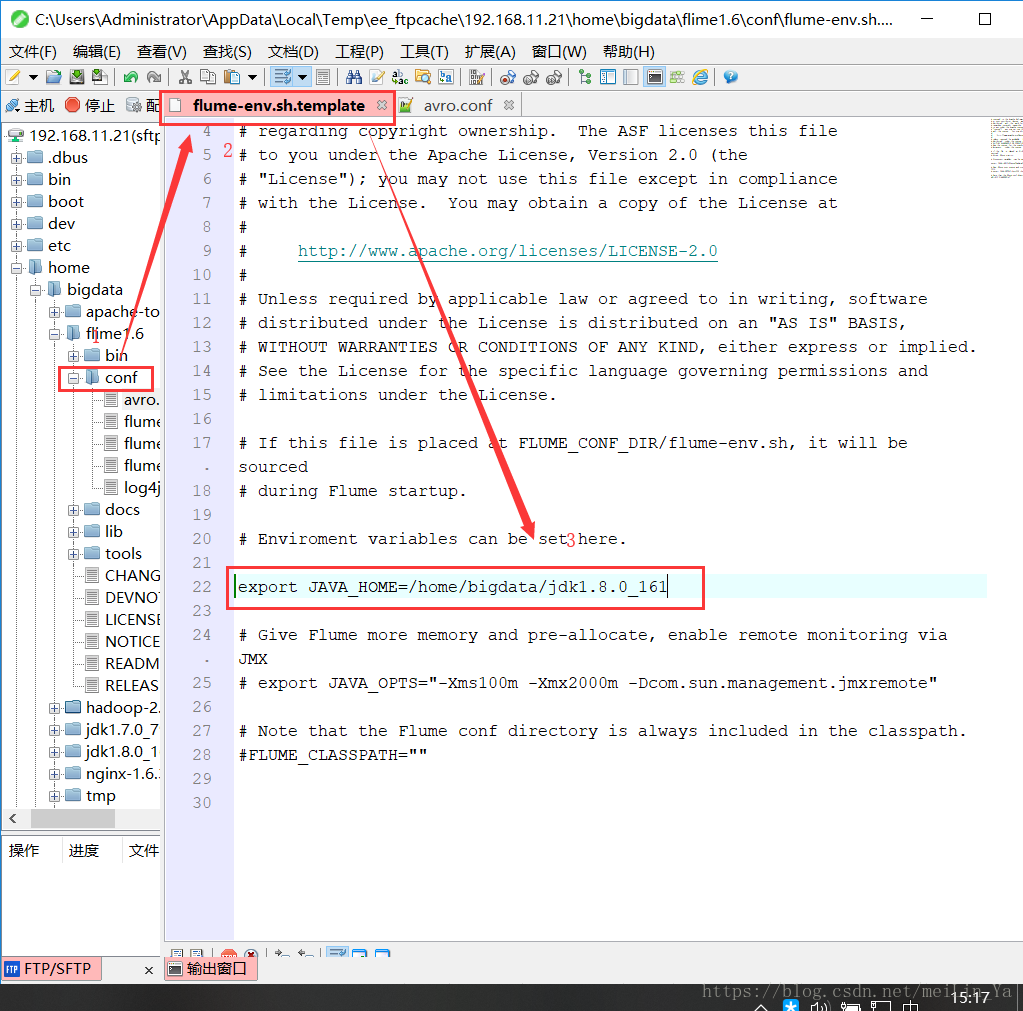
Task: Click the gray Redo arrow
Action: point(154,78)
